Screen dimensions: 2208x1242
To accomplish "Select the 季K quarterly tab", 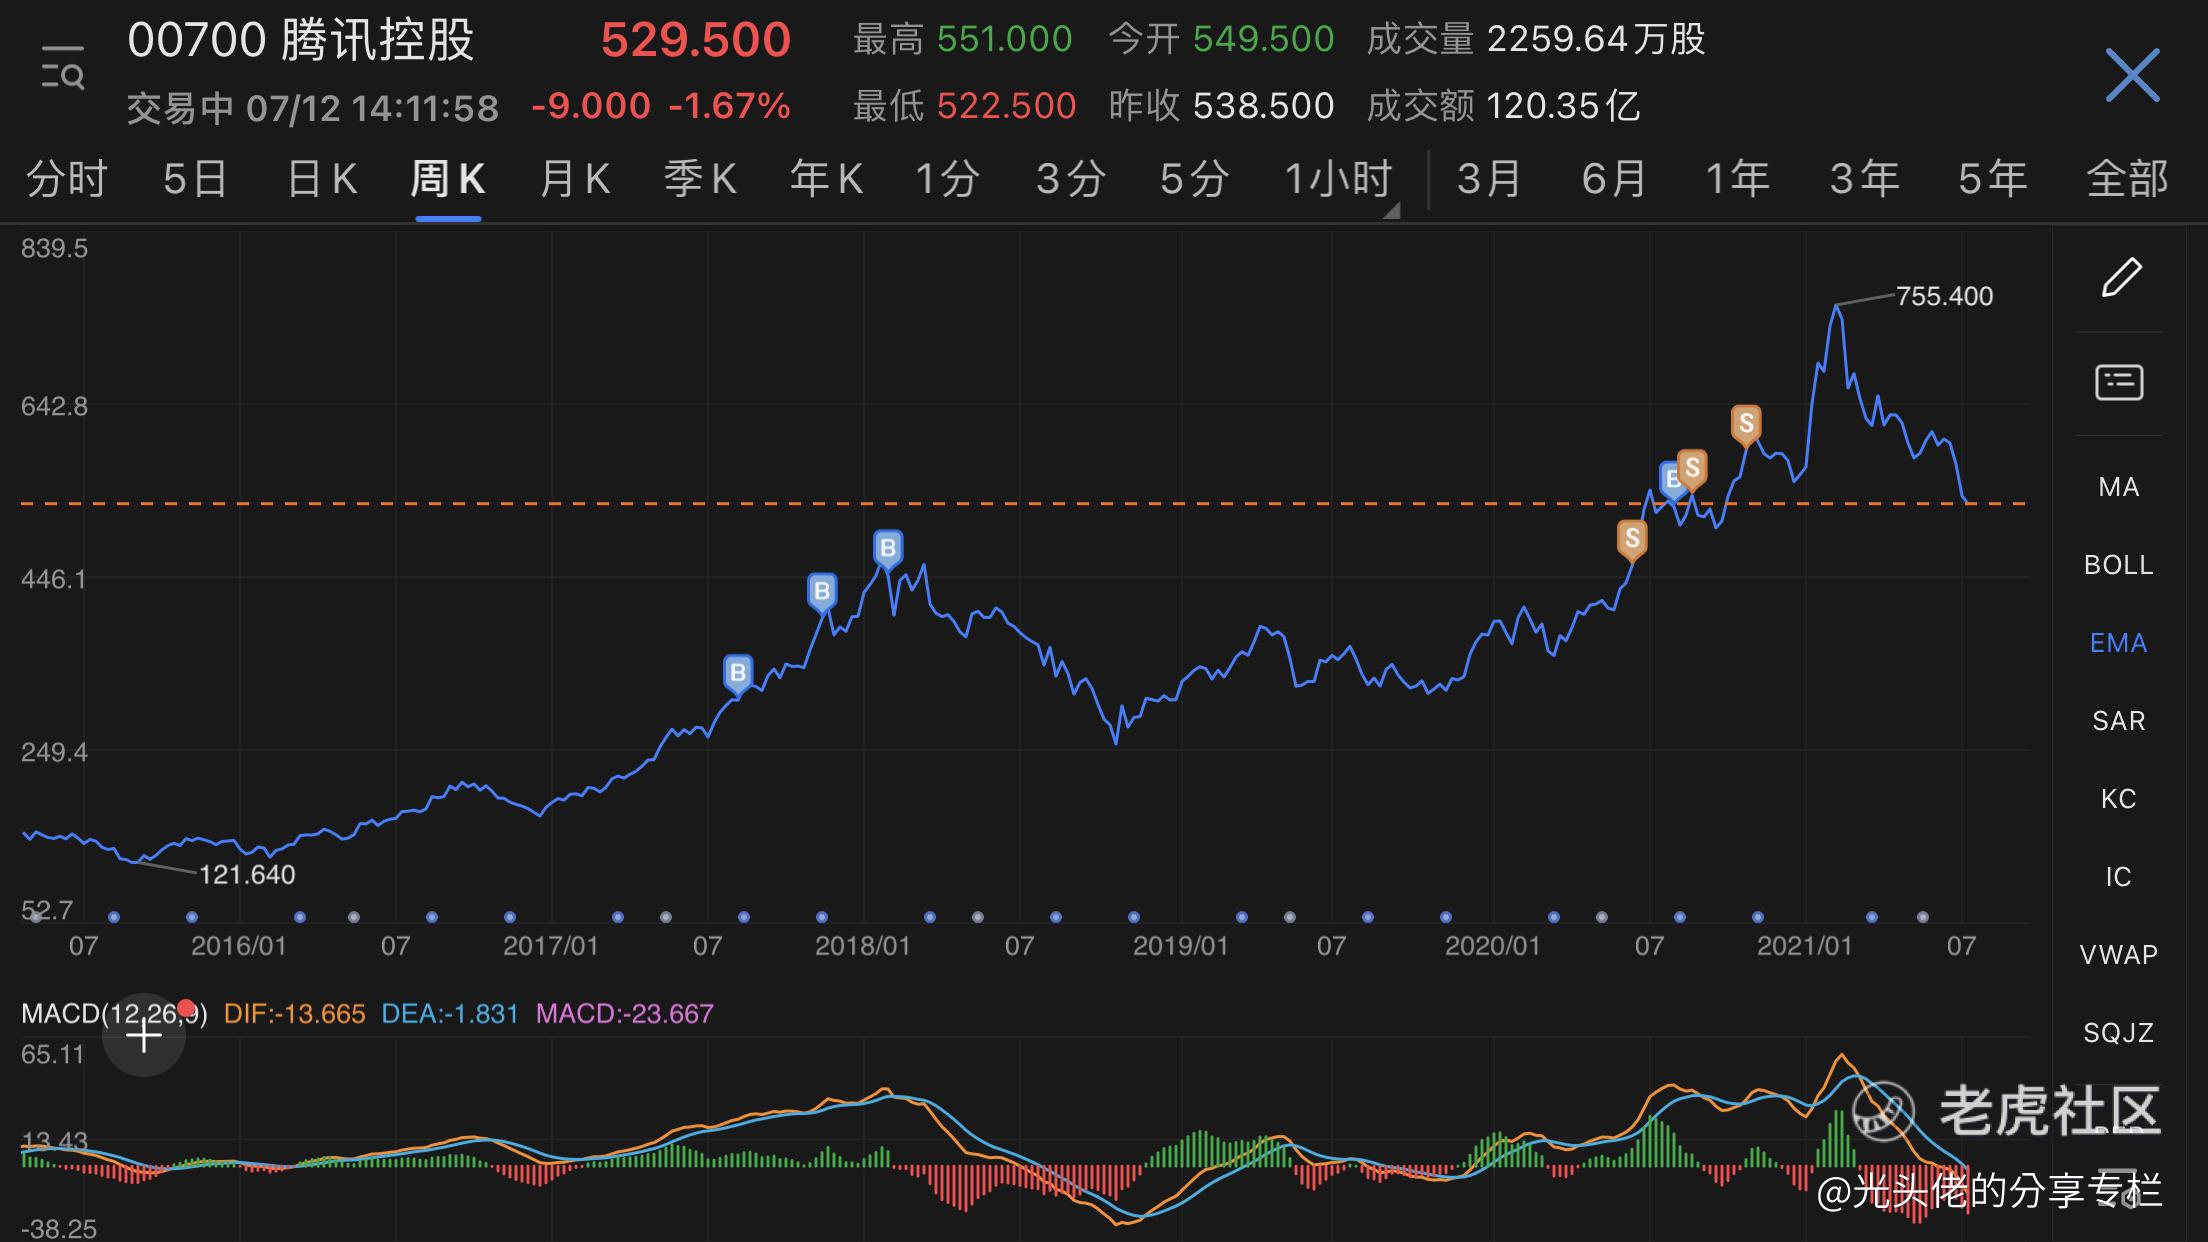I will pos(700,179).
